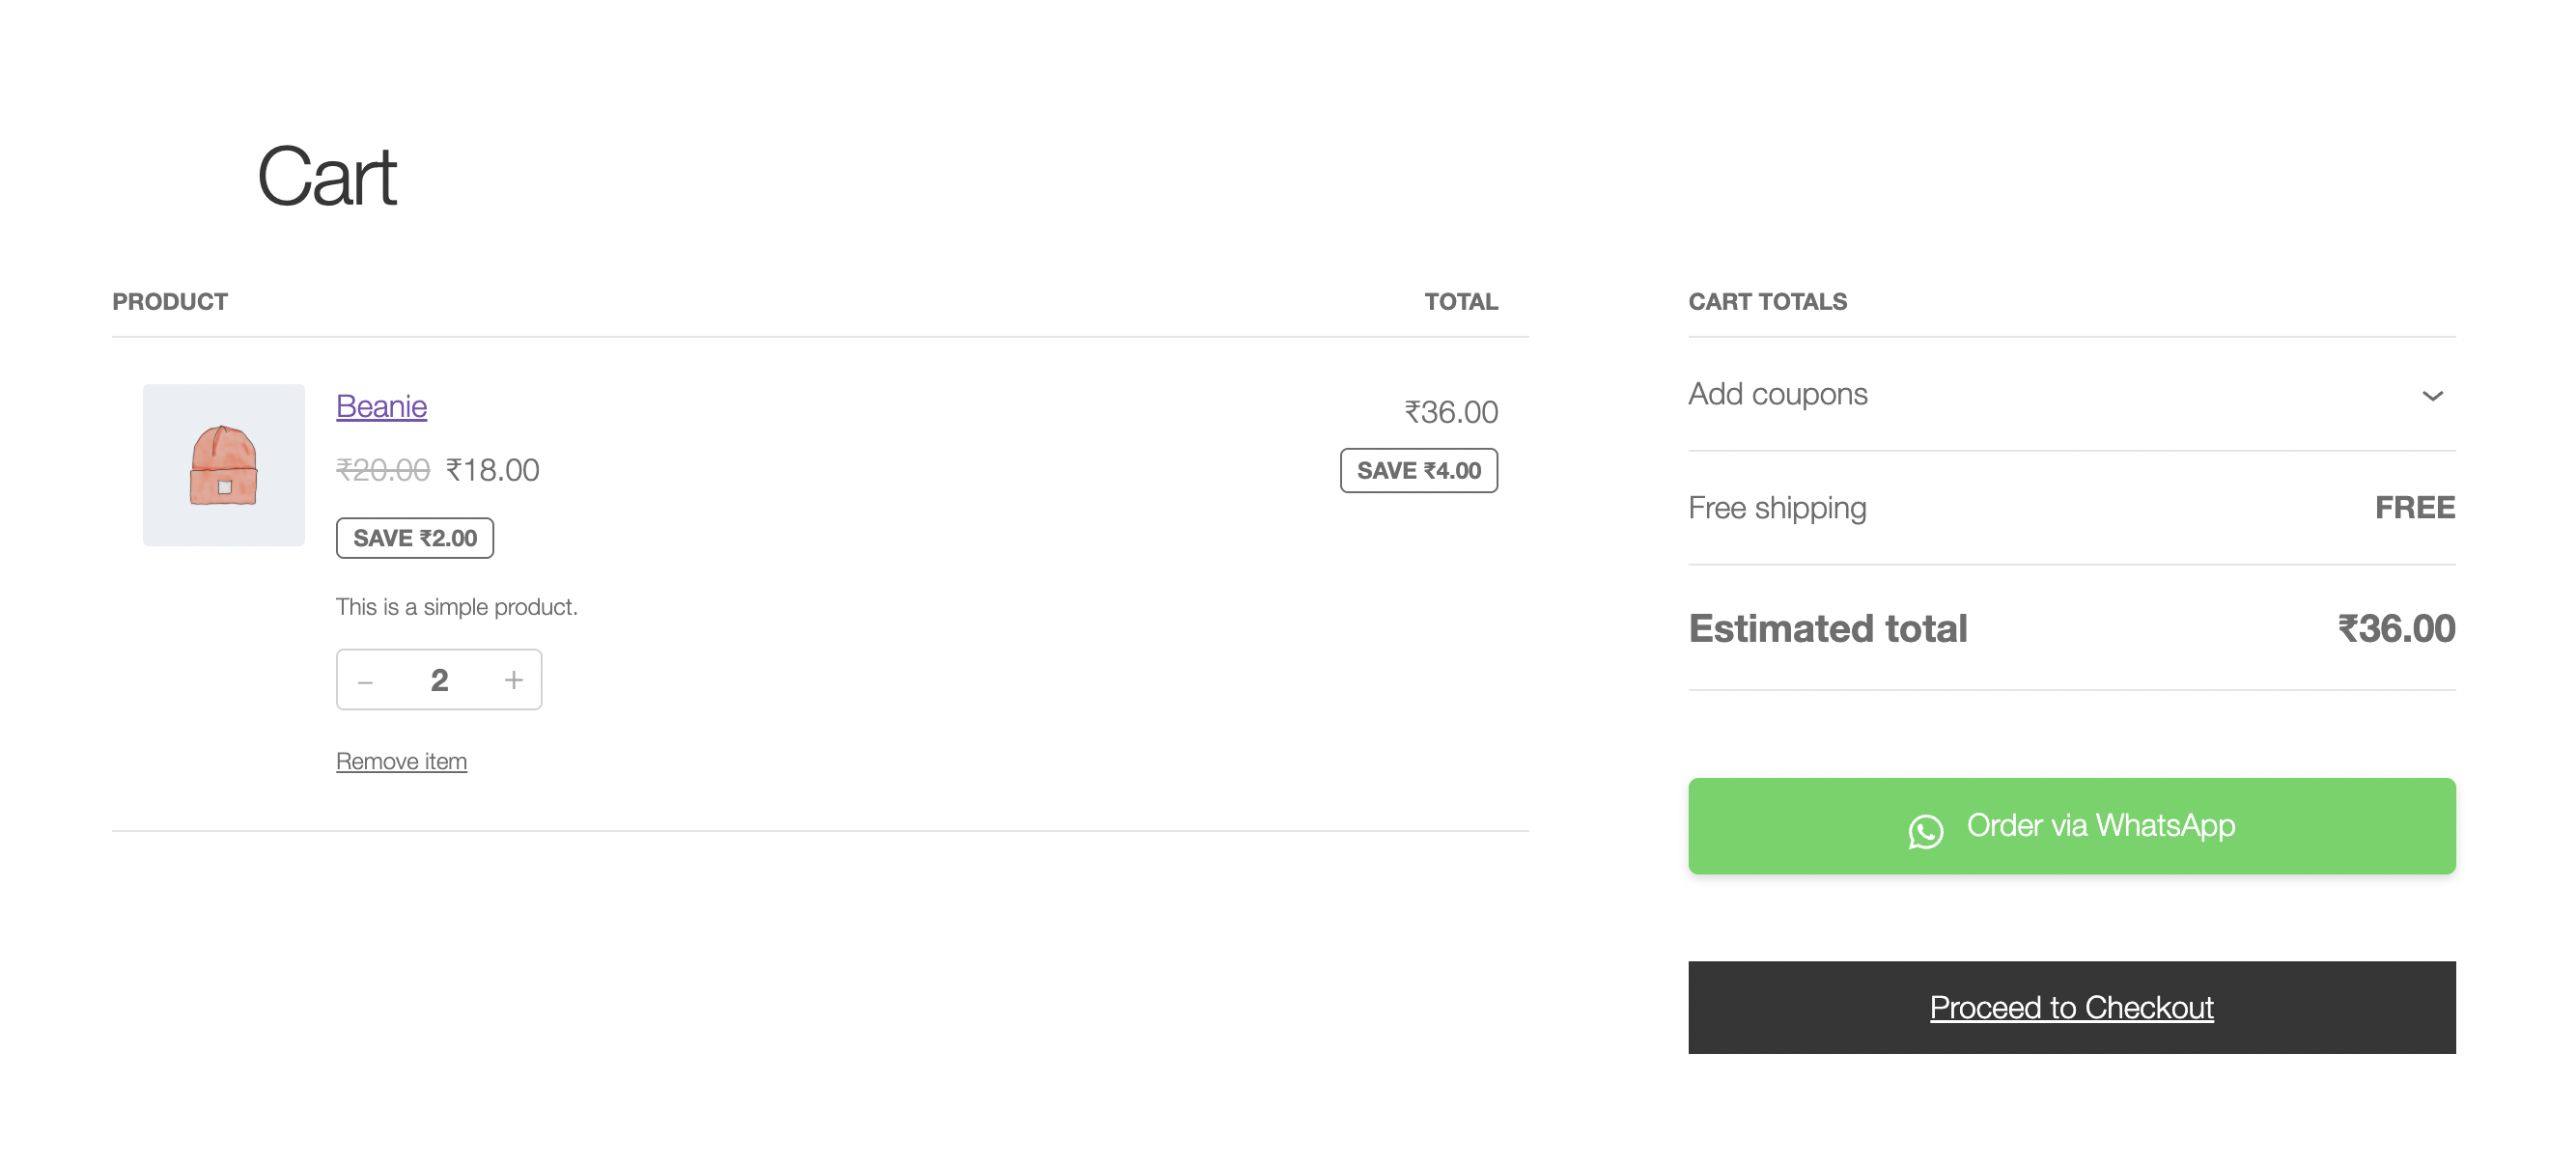Image resolution: width=2576 pixels, height=1164 pixels.
Task: Click the TOTAL column header
Action: pos(1461,301)
